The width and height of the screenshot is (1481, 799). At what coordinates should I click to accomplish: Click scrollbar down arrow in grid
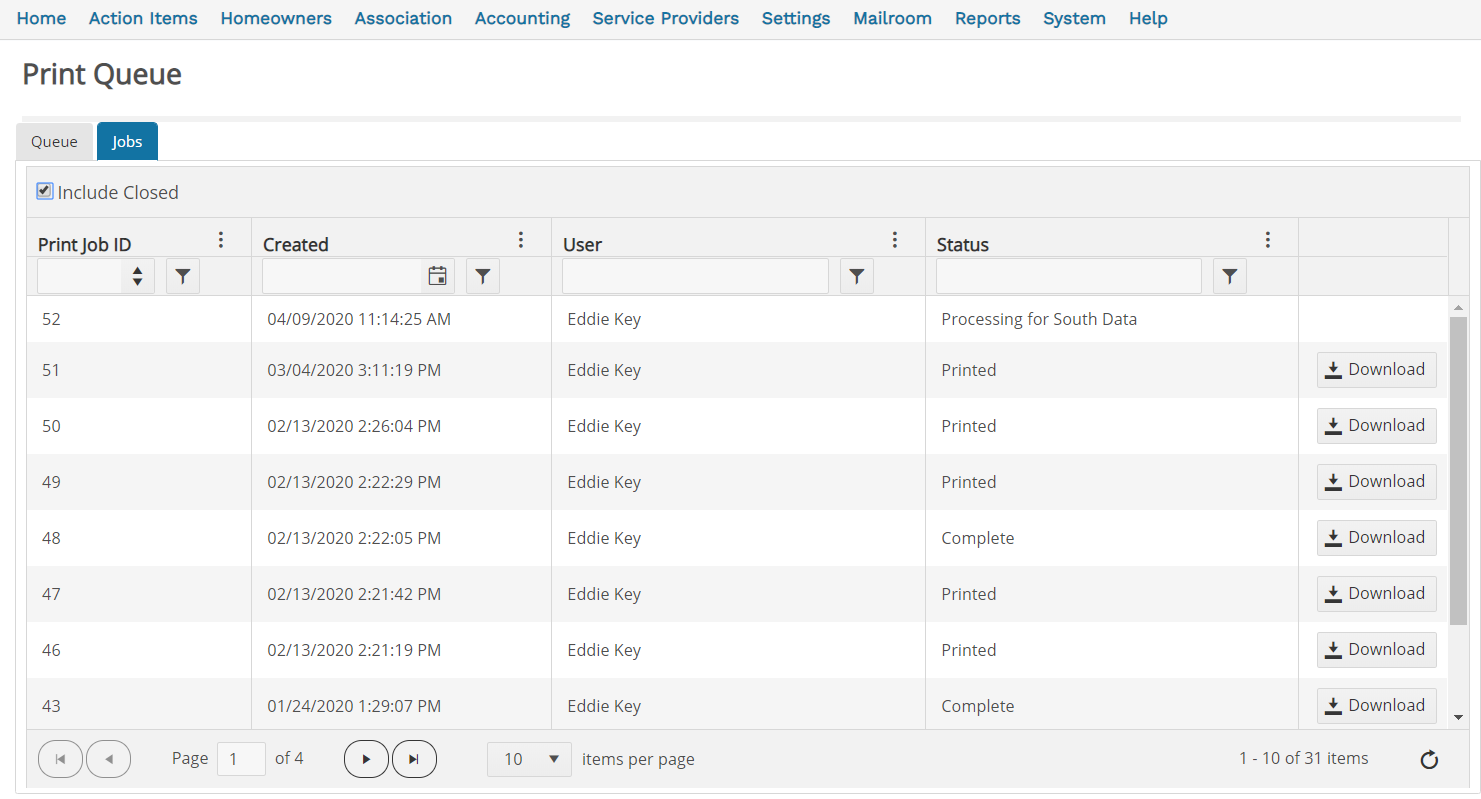tap(1458, 717)
